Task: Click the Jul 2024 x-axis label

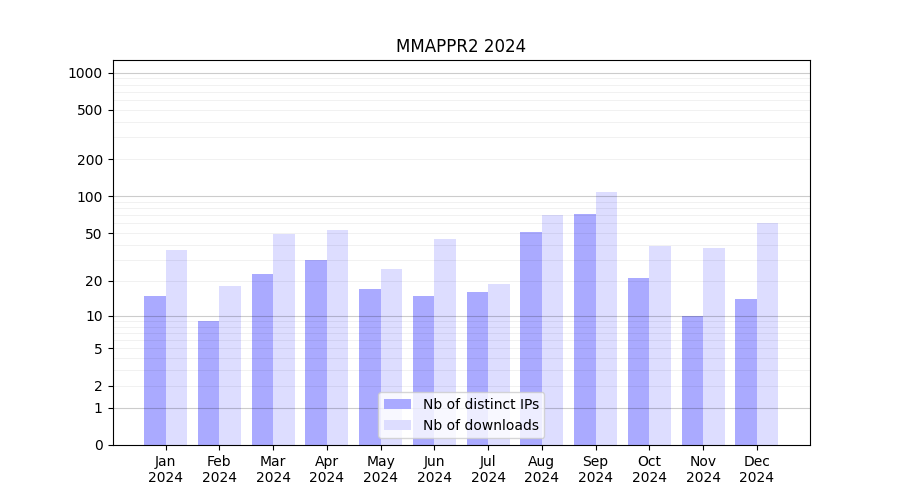Action: click(x=488, y=469)
